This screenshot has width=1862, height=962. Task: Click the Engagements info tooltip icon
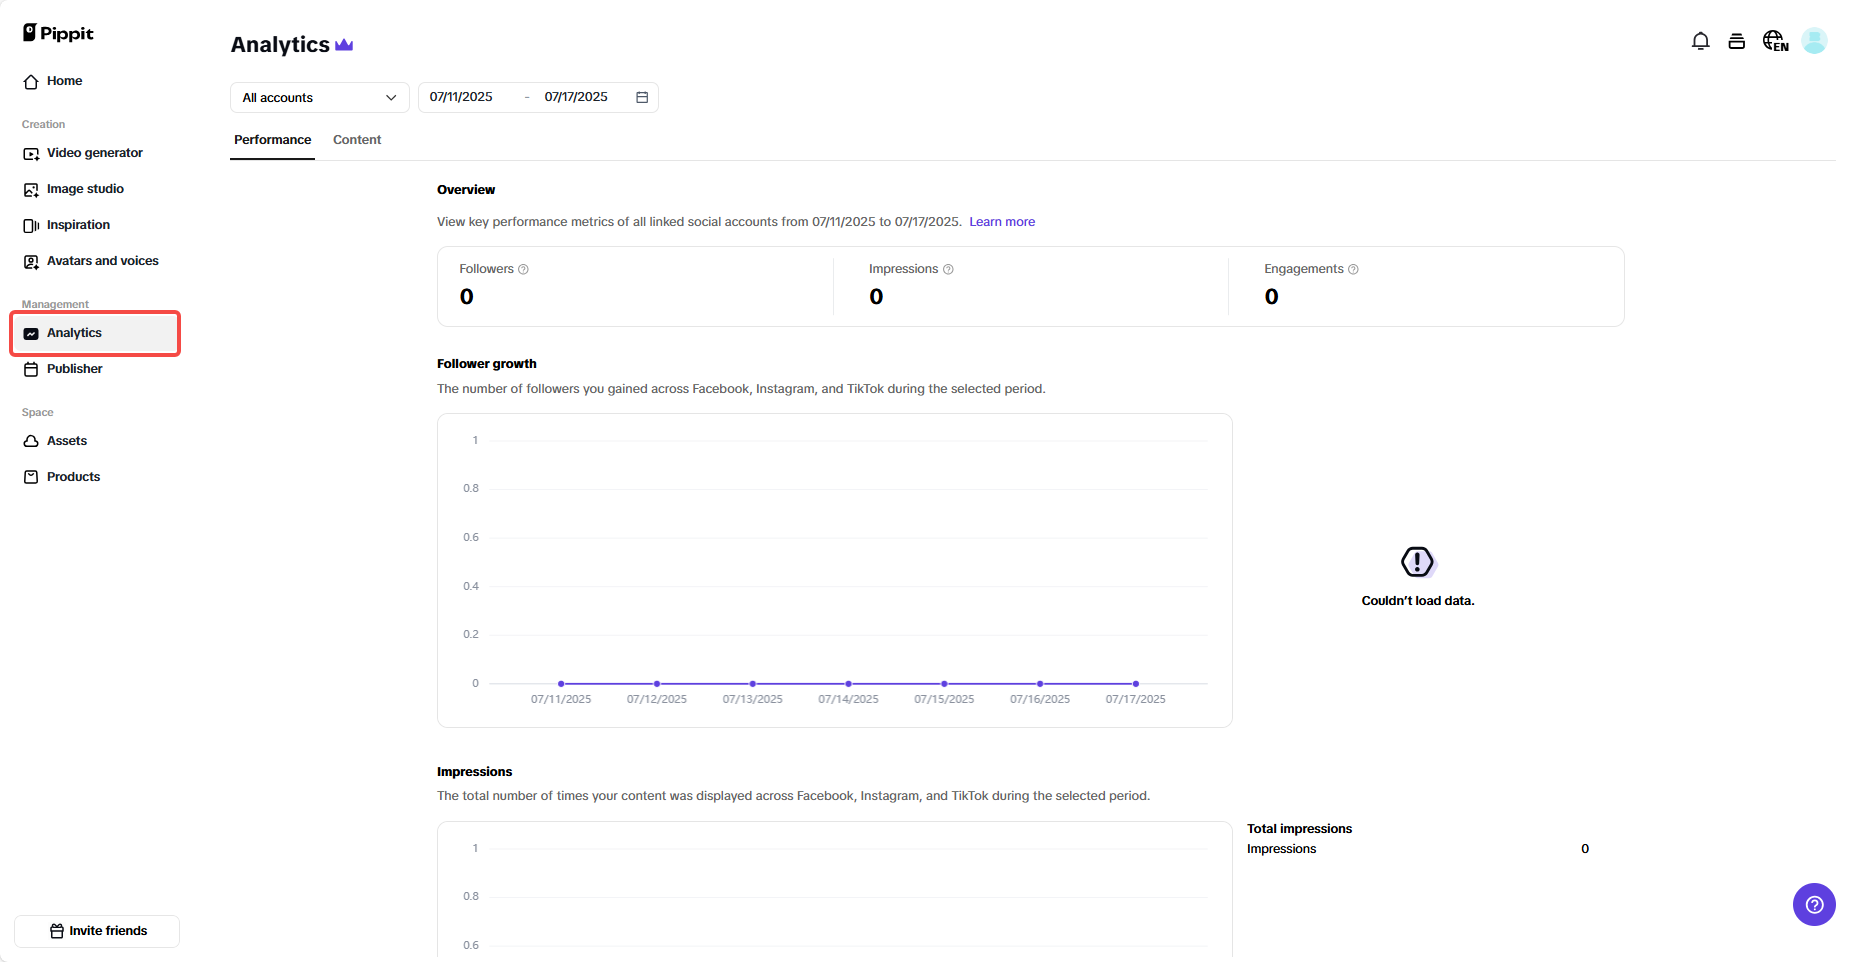(1353, 269)
